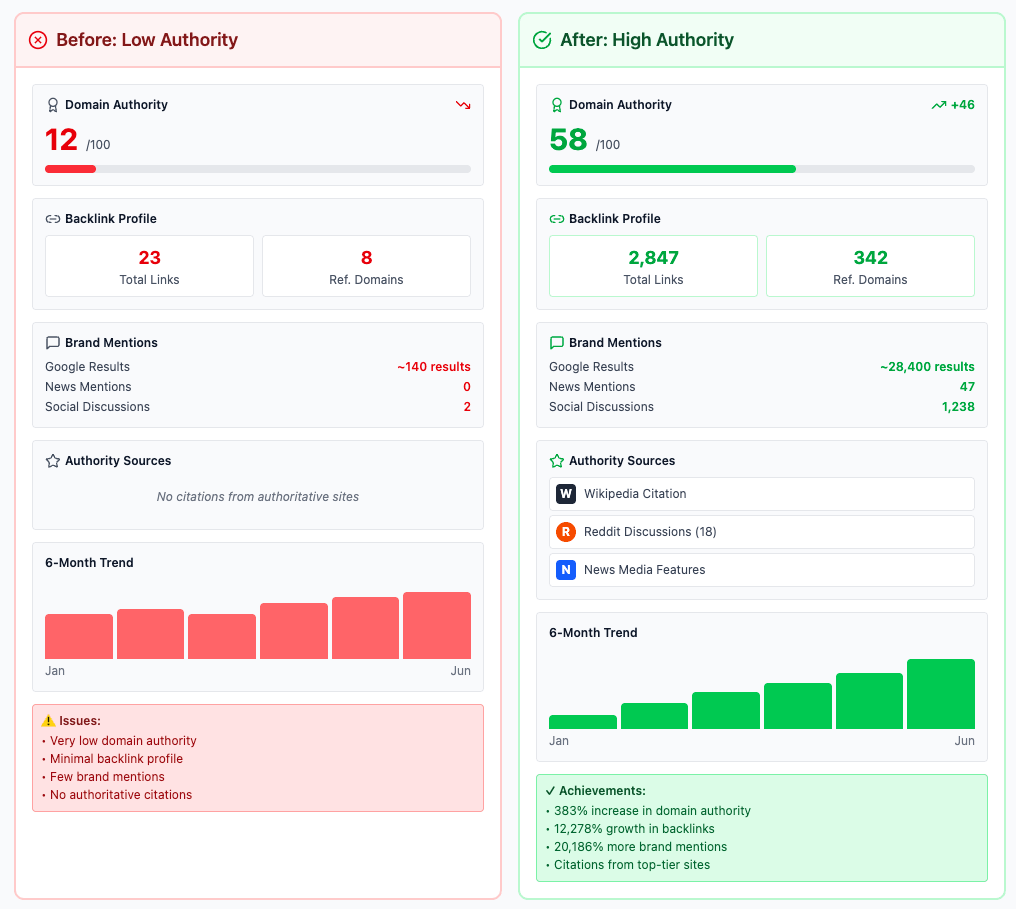Click '383% increase in domain authority' achievement
This screenshot has height=909, width=1016.
(652, 811)
